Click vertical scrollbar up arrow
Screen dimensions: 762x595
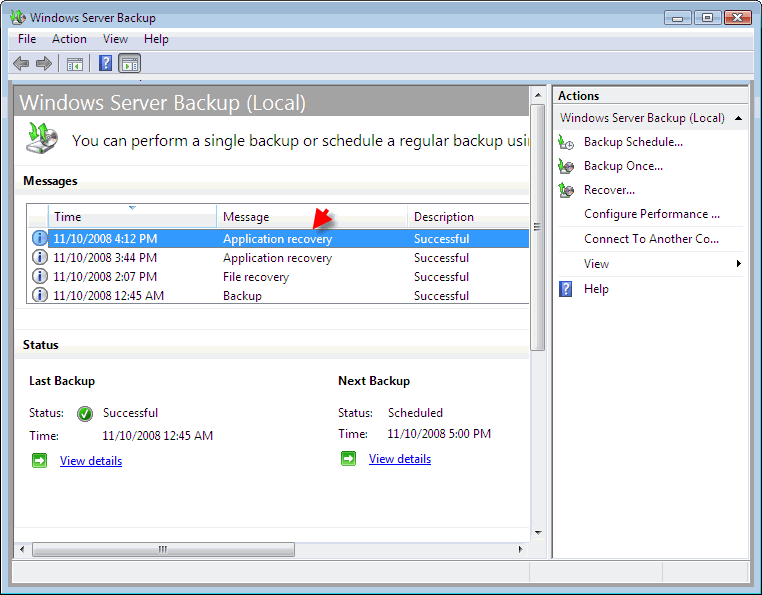pos(537,95)
